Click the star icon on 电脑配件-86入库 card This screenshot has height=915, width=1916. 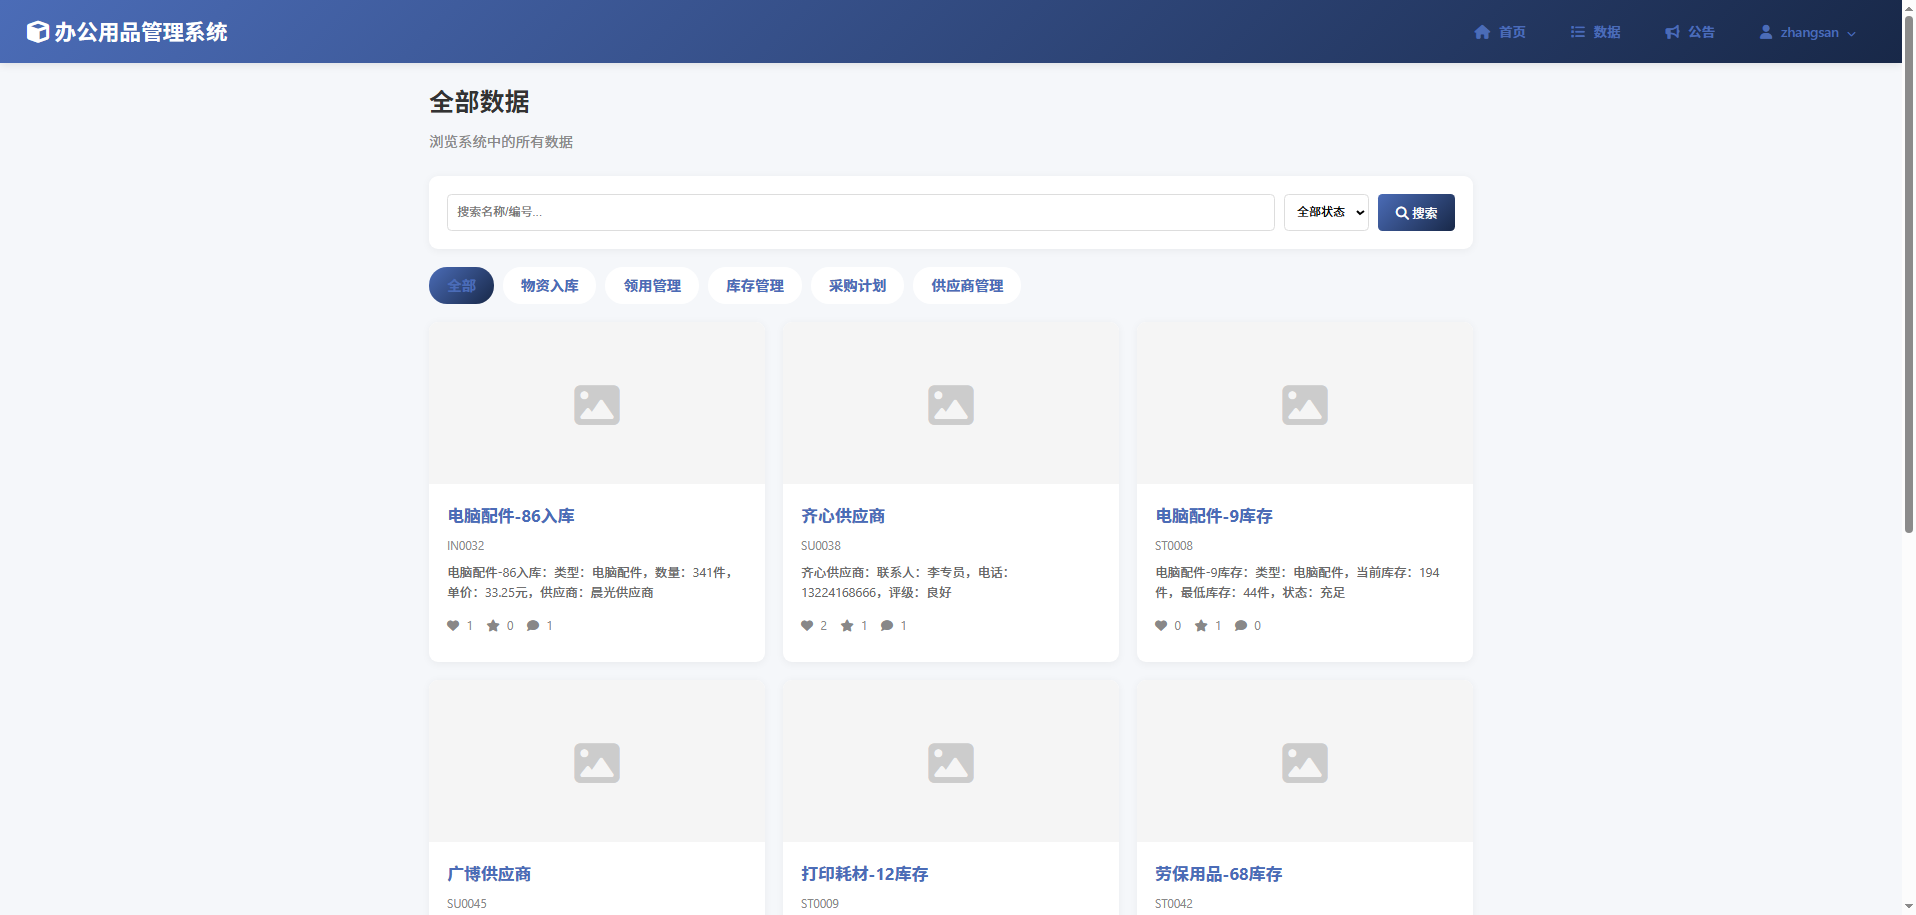[x=493, y=626]
